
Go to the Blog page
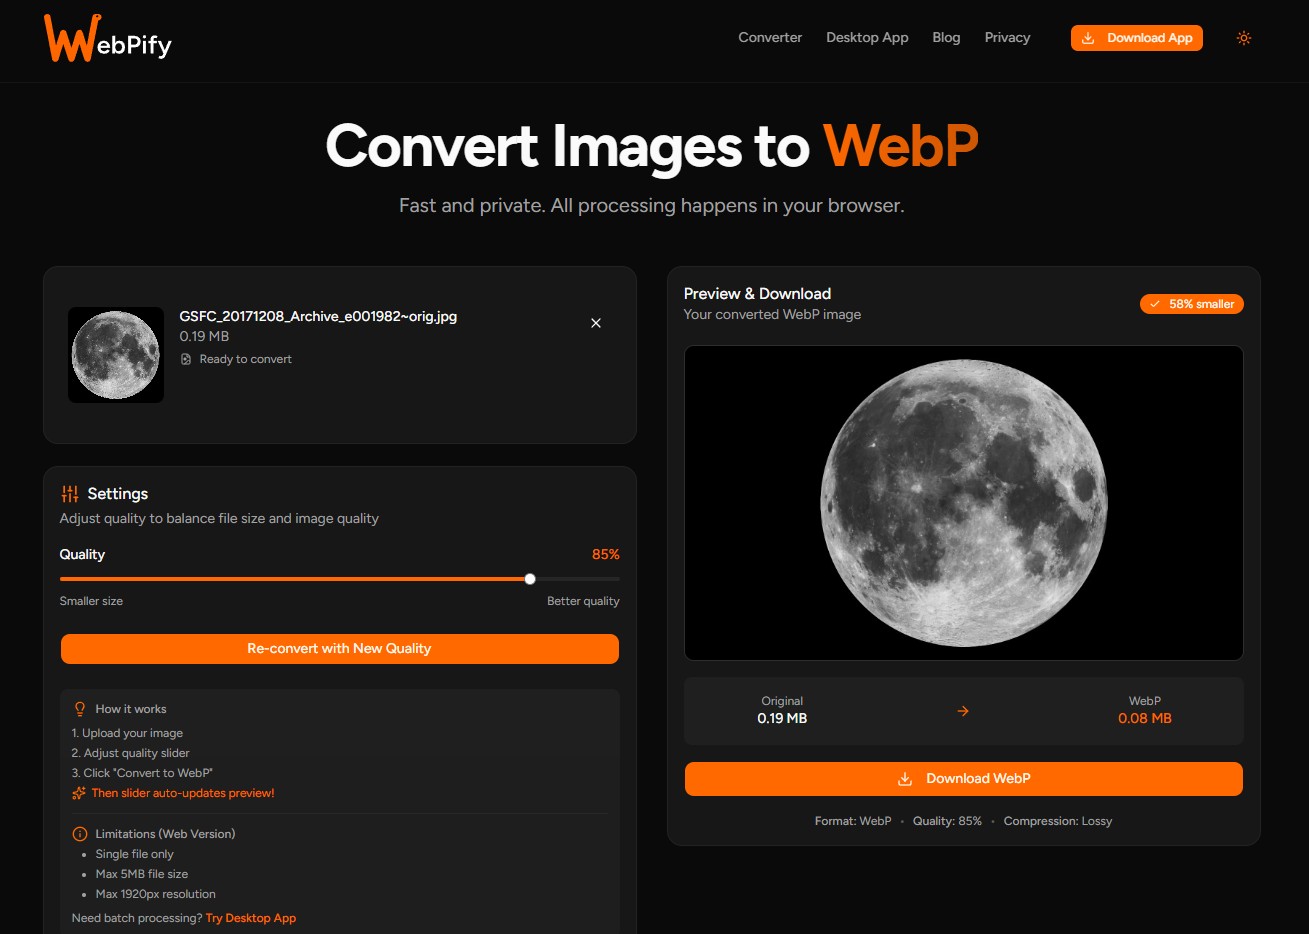pyautogui.click(x=946, y=38)
